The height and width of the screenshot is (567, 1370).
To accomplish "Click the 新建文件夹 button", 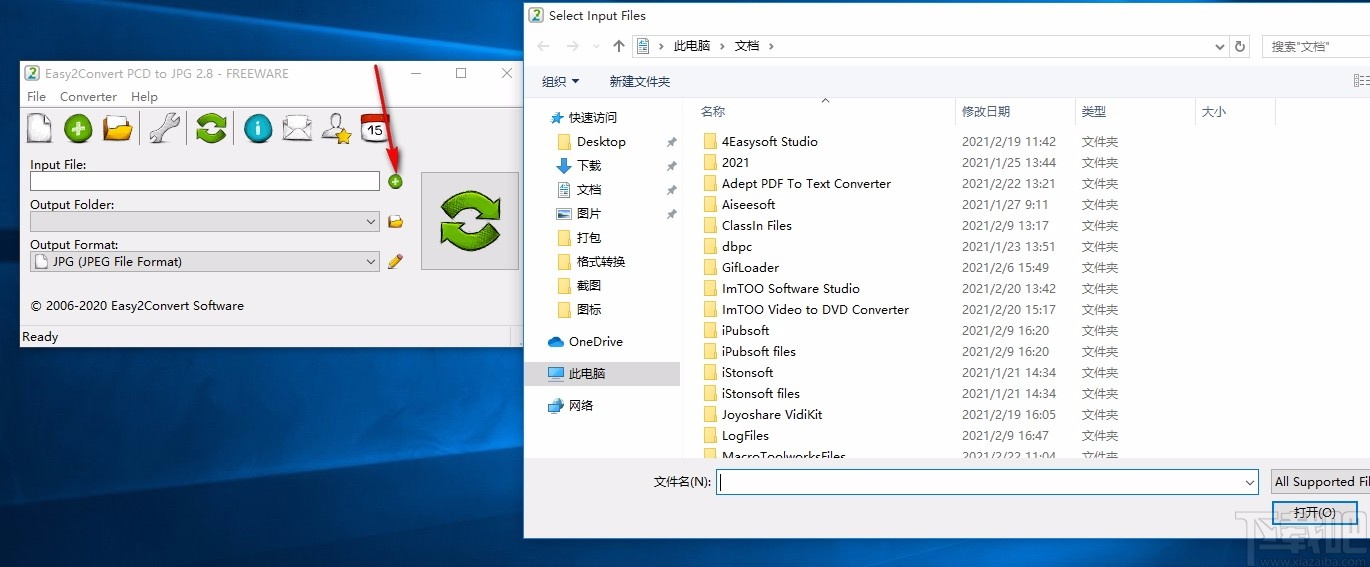I will pos(640,82).
